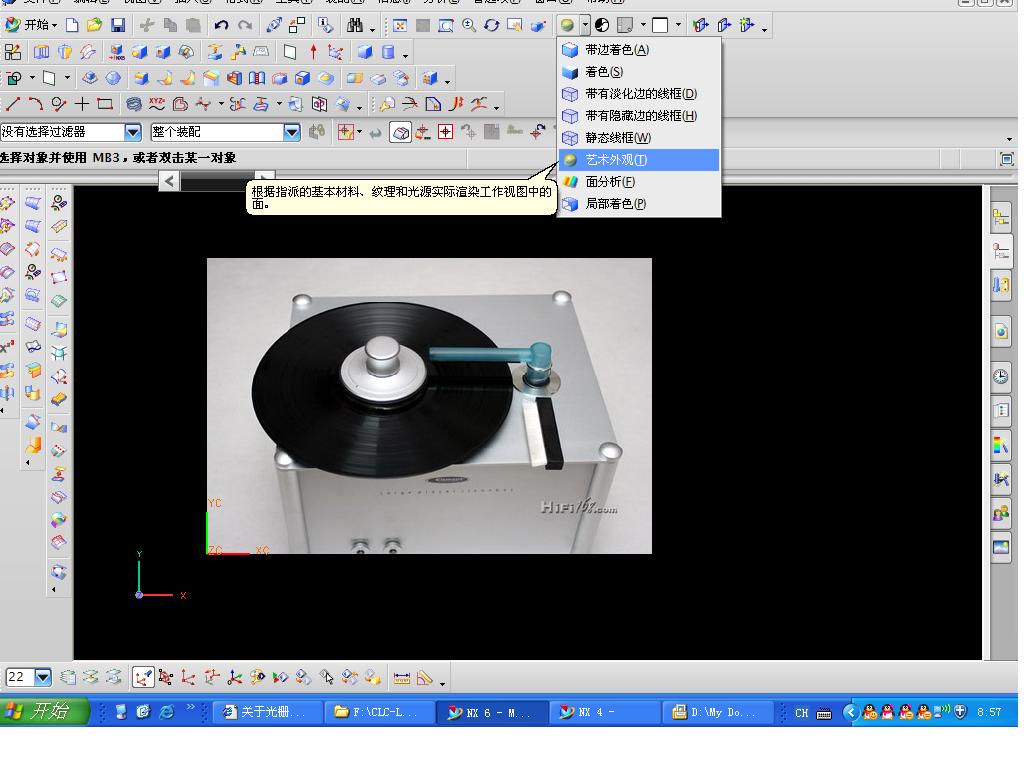Expand the background color dropdown arrow
Image resolution: width=1024 pixels, height=768 pixels.
678,25
